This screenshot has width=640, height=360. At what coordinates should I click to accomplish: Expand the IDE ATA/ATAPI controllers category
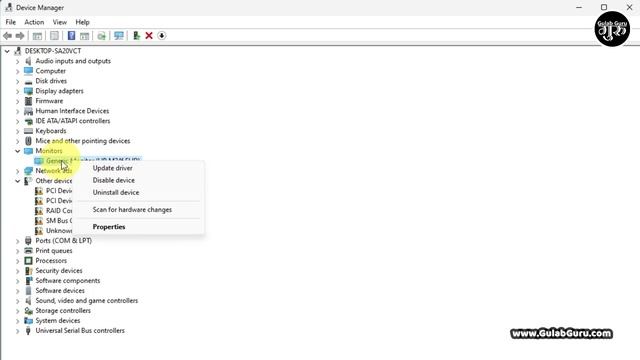(18, 121)
